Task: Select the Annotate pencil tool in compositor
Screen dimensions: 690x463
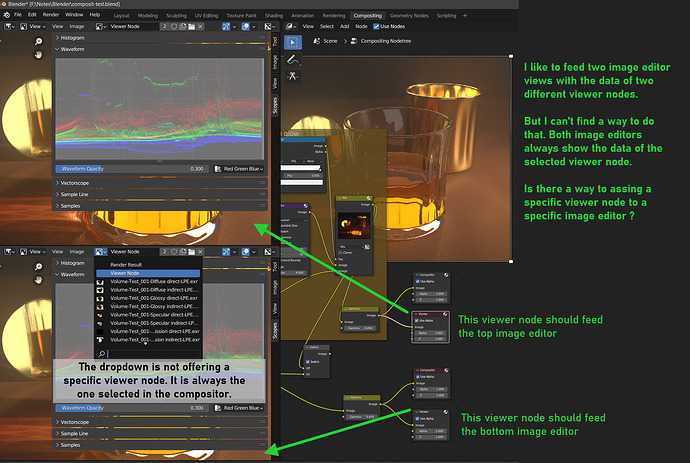Action: tap(293, 59)
